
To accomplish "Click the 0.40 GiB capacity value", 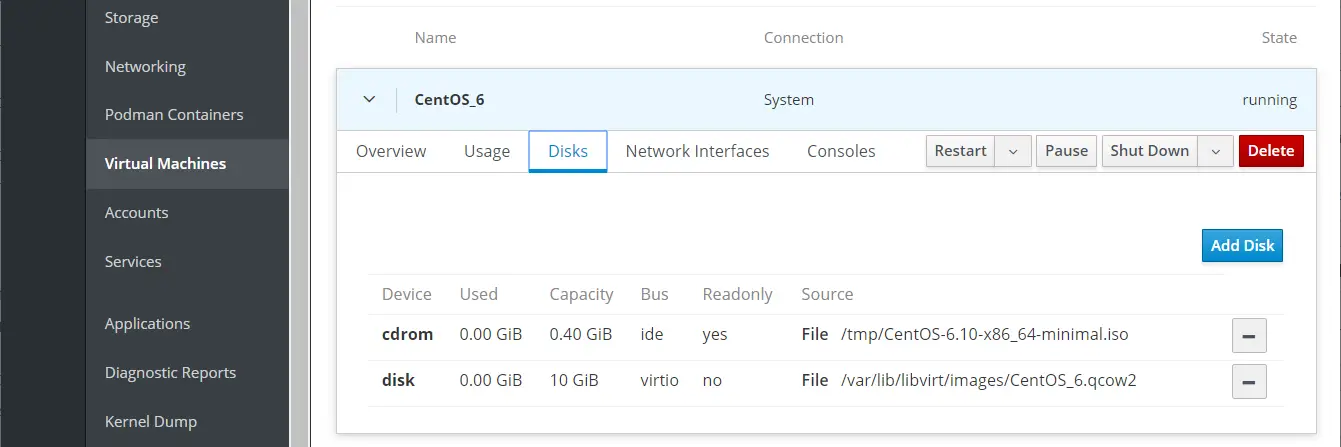I will tap(581, 335).
